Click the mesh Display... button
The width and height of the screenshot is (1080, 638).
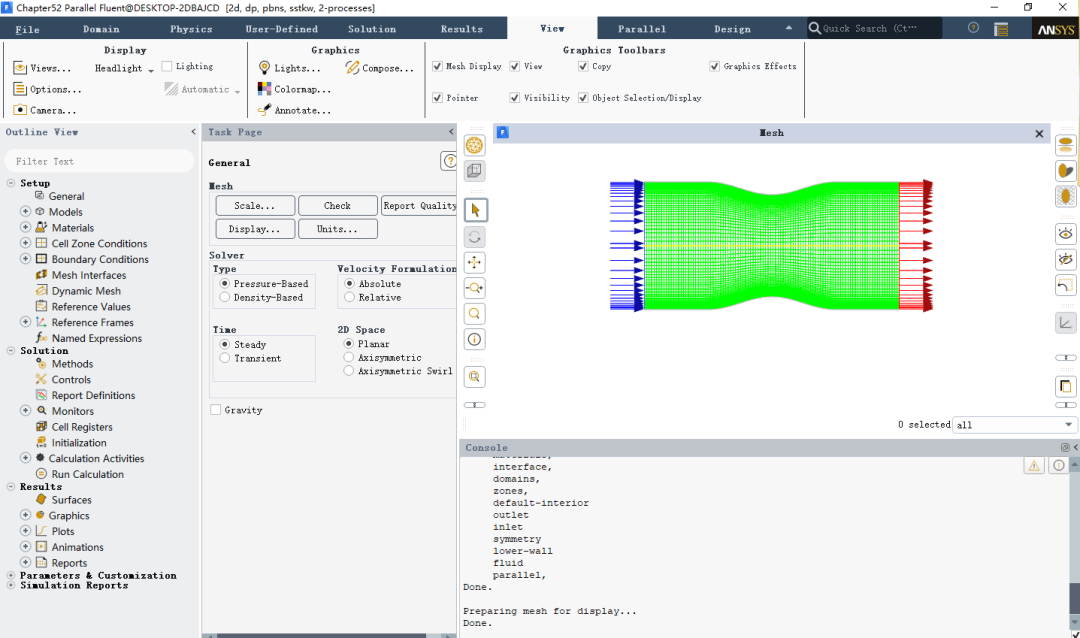255,229
